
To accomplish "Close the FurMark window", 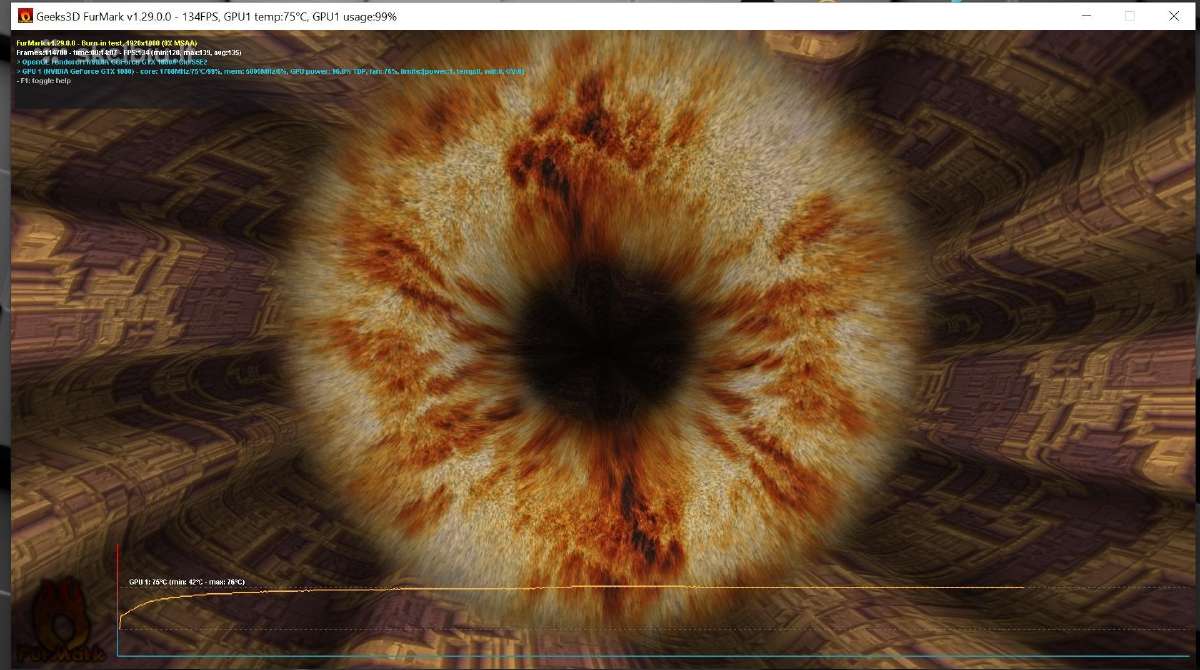I will [1174, 16].
